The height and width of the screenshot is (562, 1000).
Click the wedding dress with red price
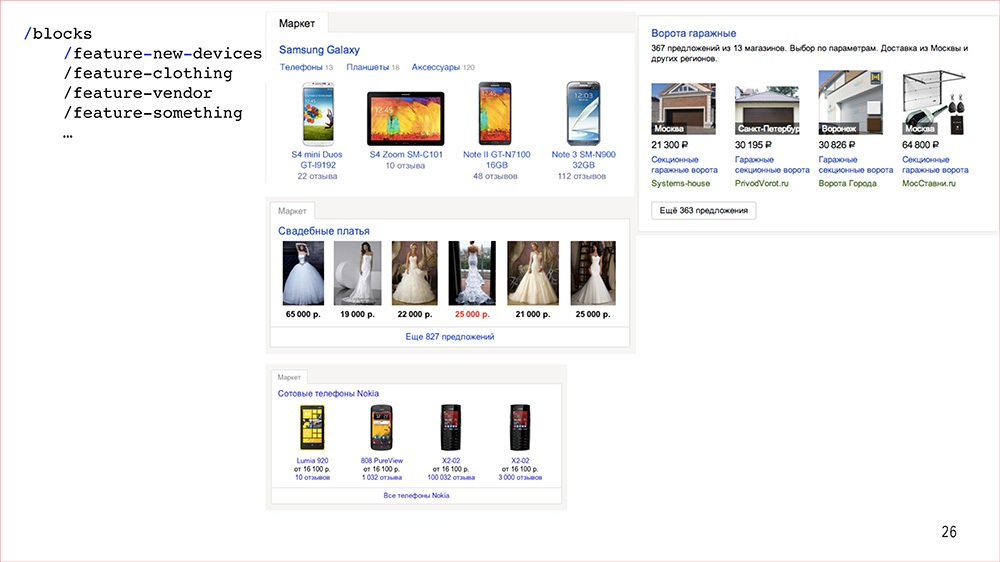tap(472, 273)
